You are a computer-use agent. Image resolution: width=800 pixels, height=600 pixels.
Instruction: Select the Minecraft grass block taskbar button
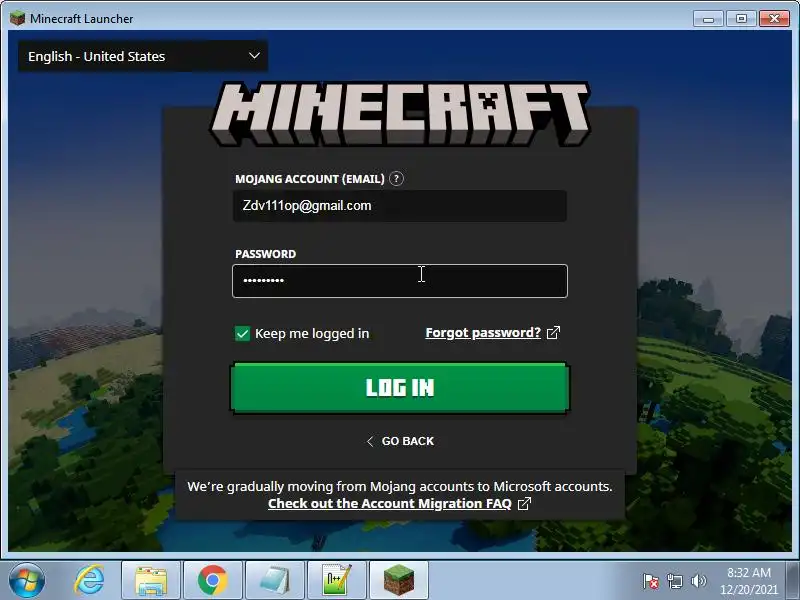(399, 580)
